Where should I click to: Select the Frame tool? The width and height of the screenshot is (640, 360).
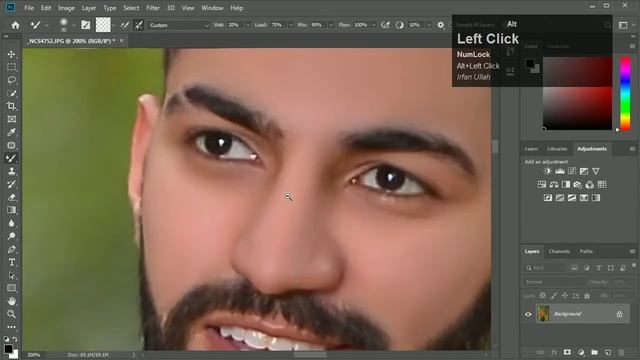[11, 119]
